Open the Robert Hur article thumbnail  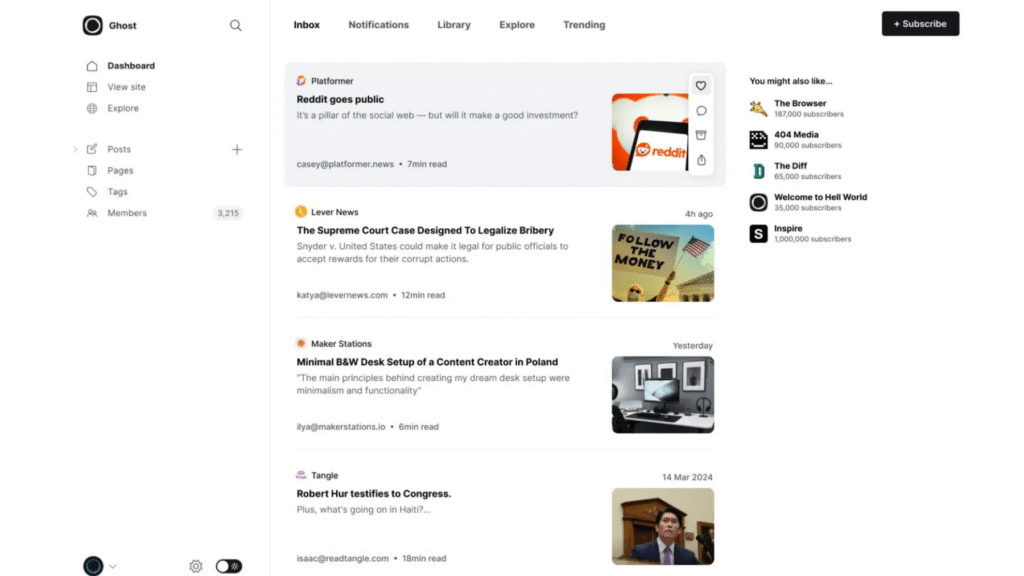(663, 526)
